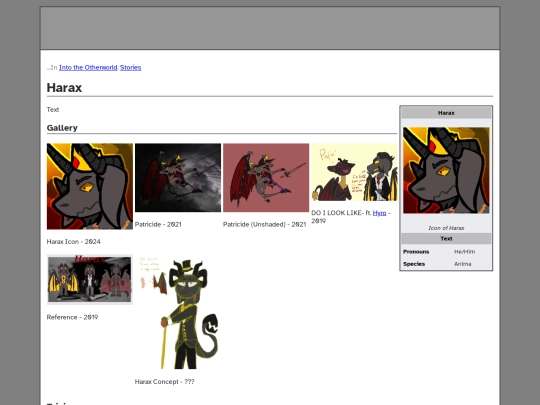Click the Harax infobox title bar
The width and height of the screenshot is (540, 405).
coord(446,113)
